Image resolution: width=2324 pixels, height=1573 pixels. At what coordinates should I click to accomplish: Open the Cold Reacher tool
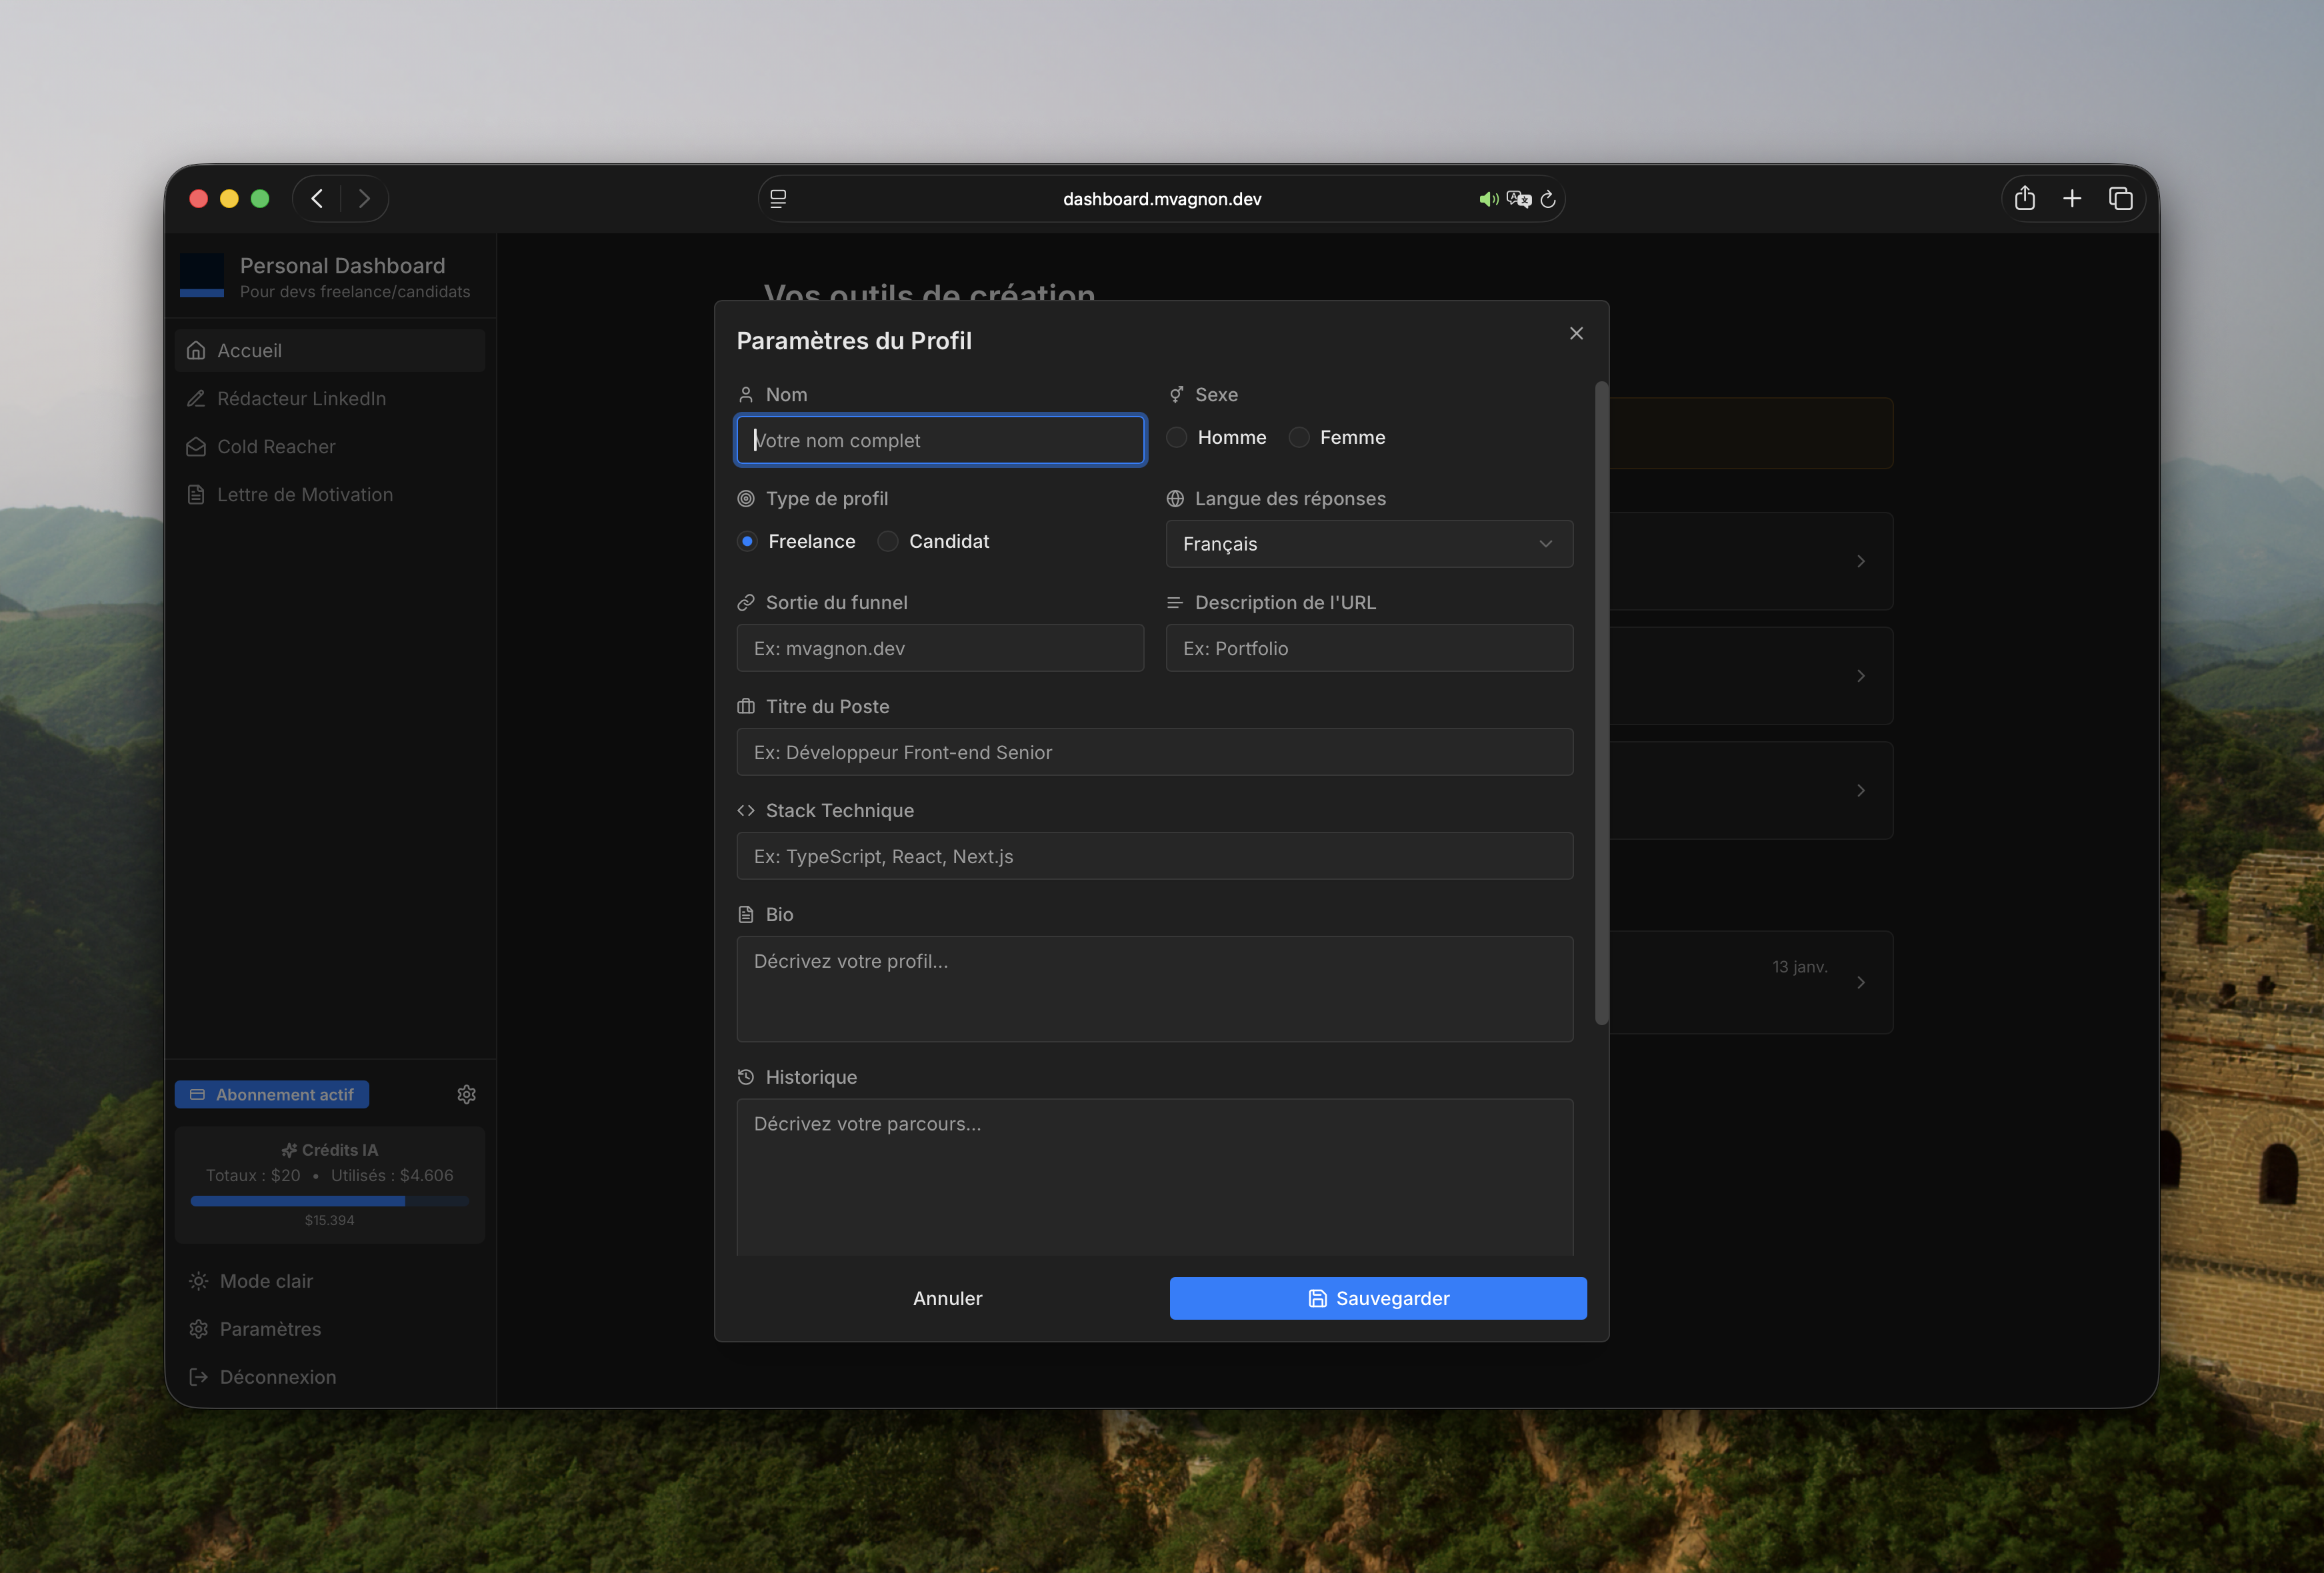pyautogui.click(x=276, y=446)
